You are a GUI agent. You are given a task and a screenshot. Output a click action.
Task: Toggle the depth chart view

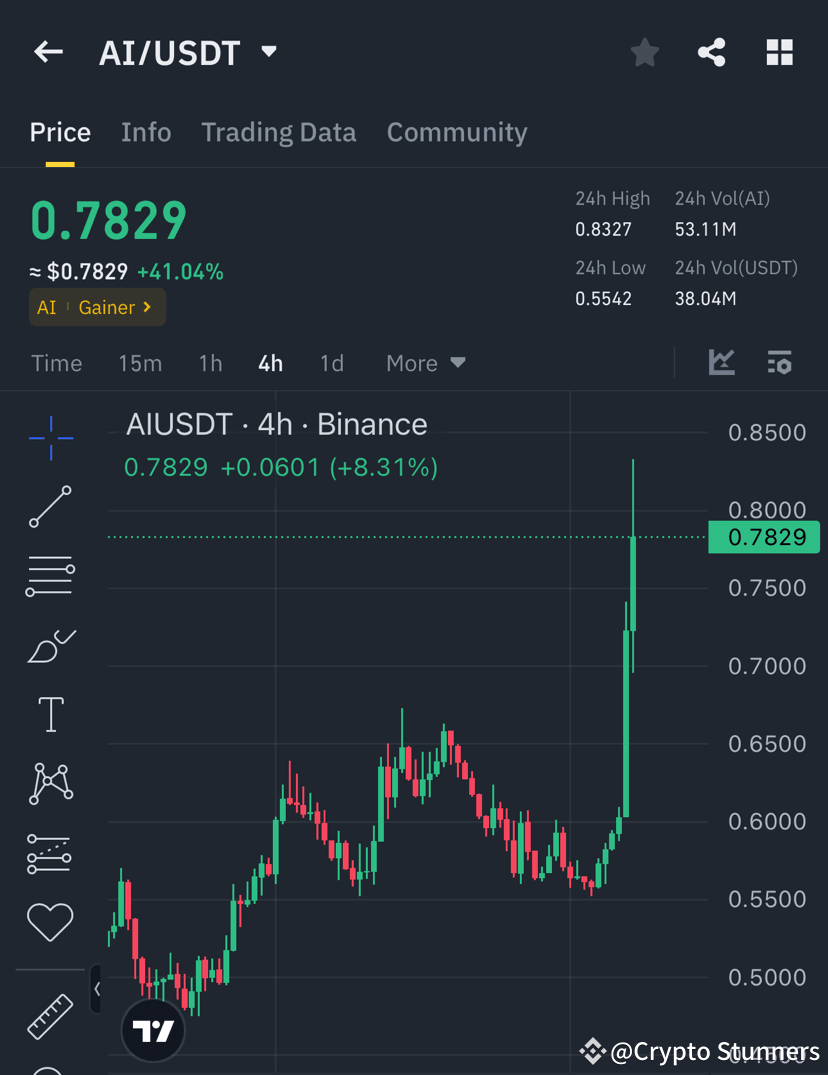722,363
